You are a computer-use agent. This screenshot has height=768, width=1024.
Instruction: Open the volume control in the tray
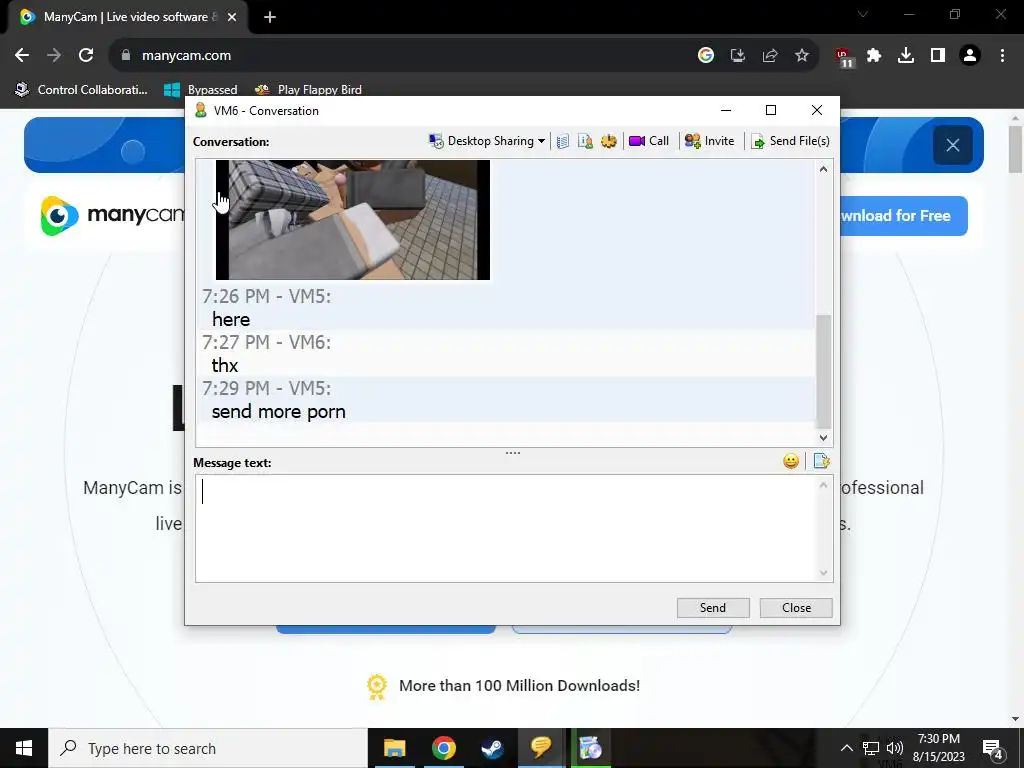pyautogui.click(x=895, y=748)
